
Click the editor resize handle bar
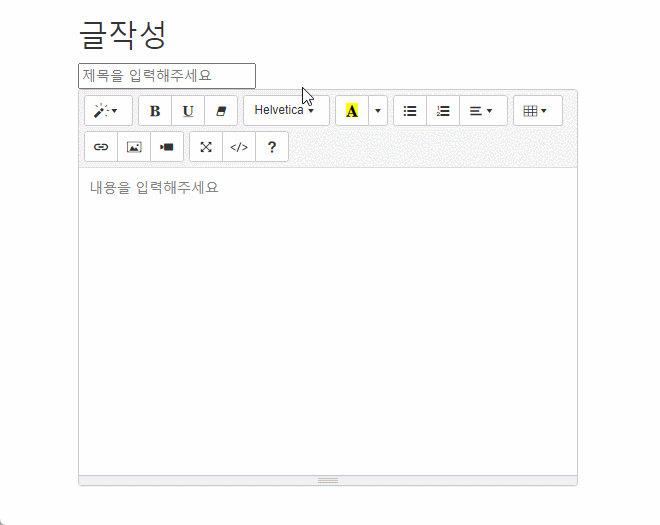(x=328, y=480)
